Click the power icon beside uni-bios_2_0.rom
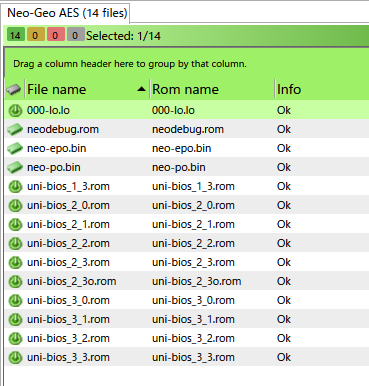The width and height of the screenshot is (369, 386). point(15,205)
